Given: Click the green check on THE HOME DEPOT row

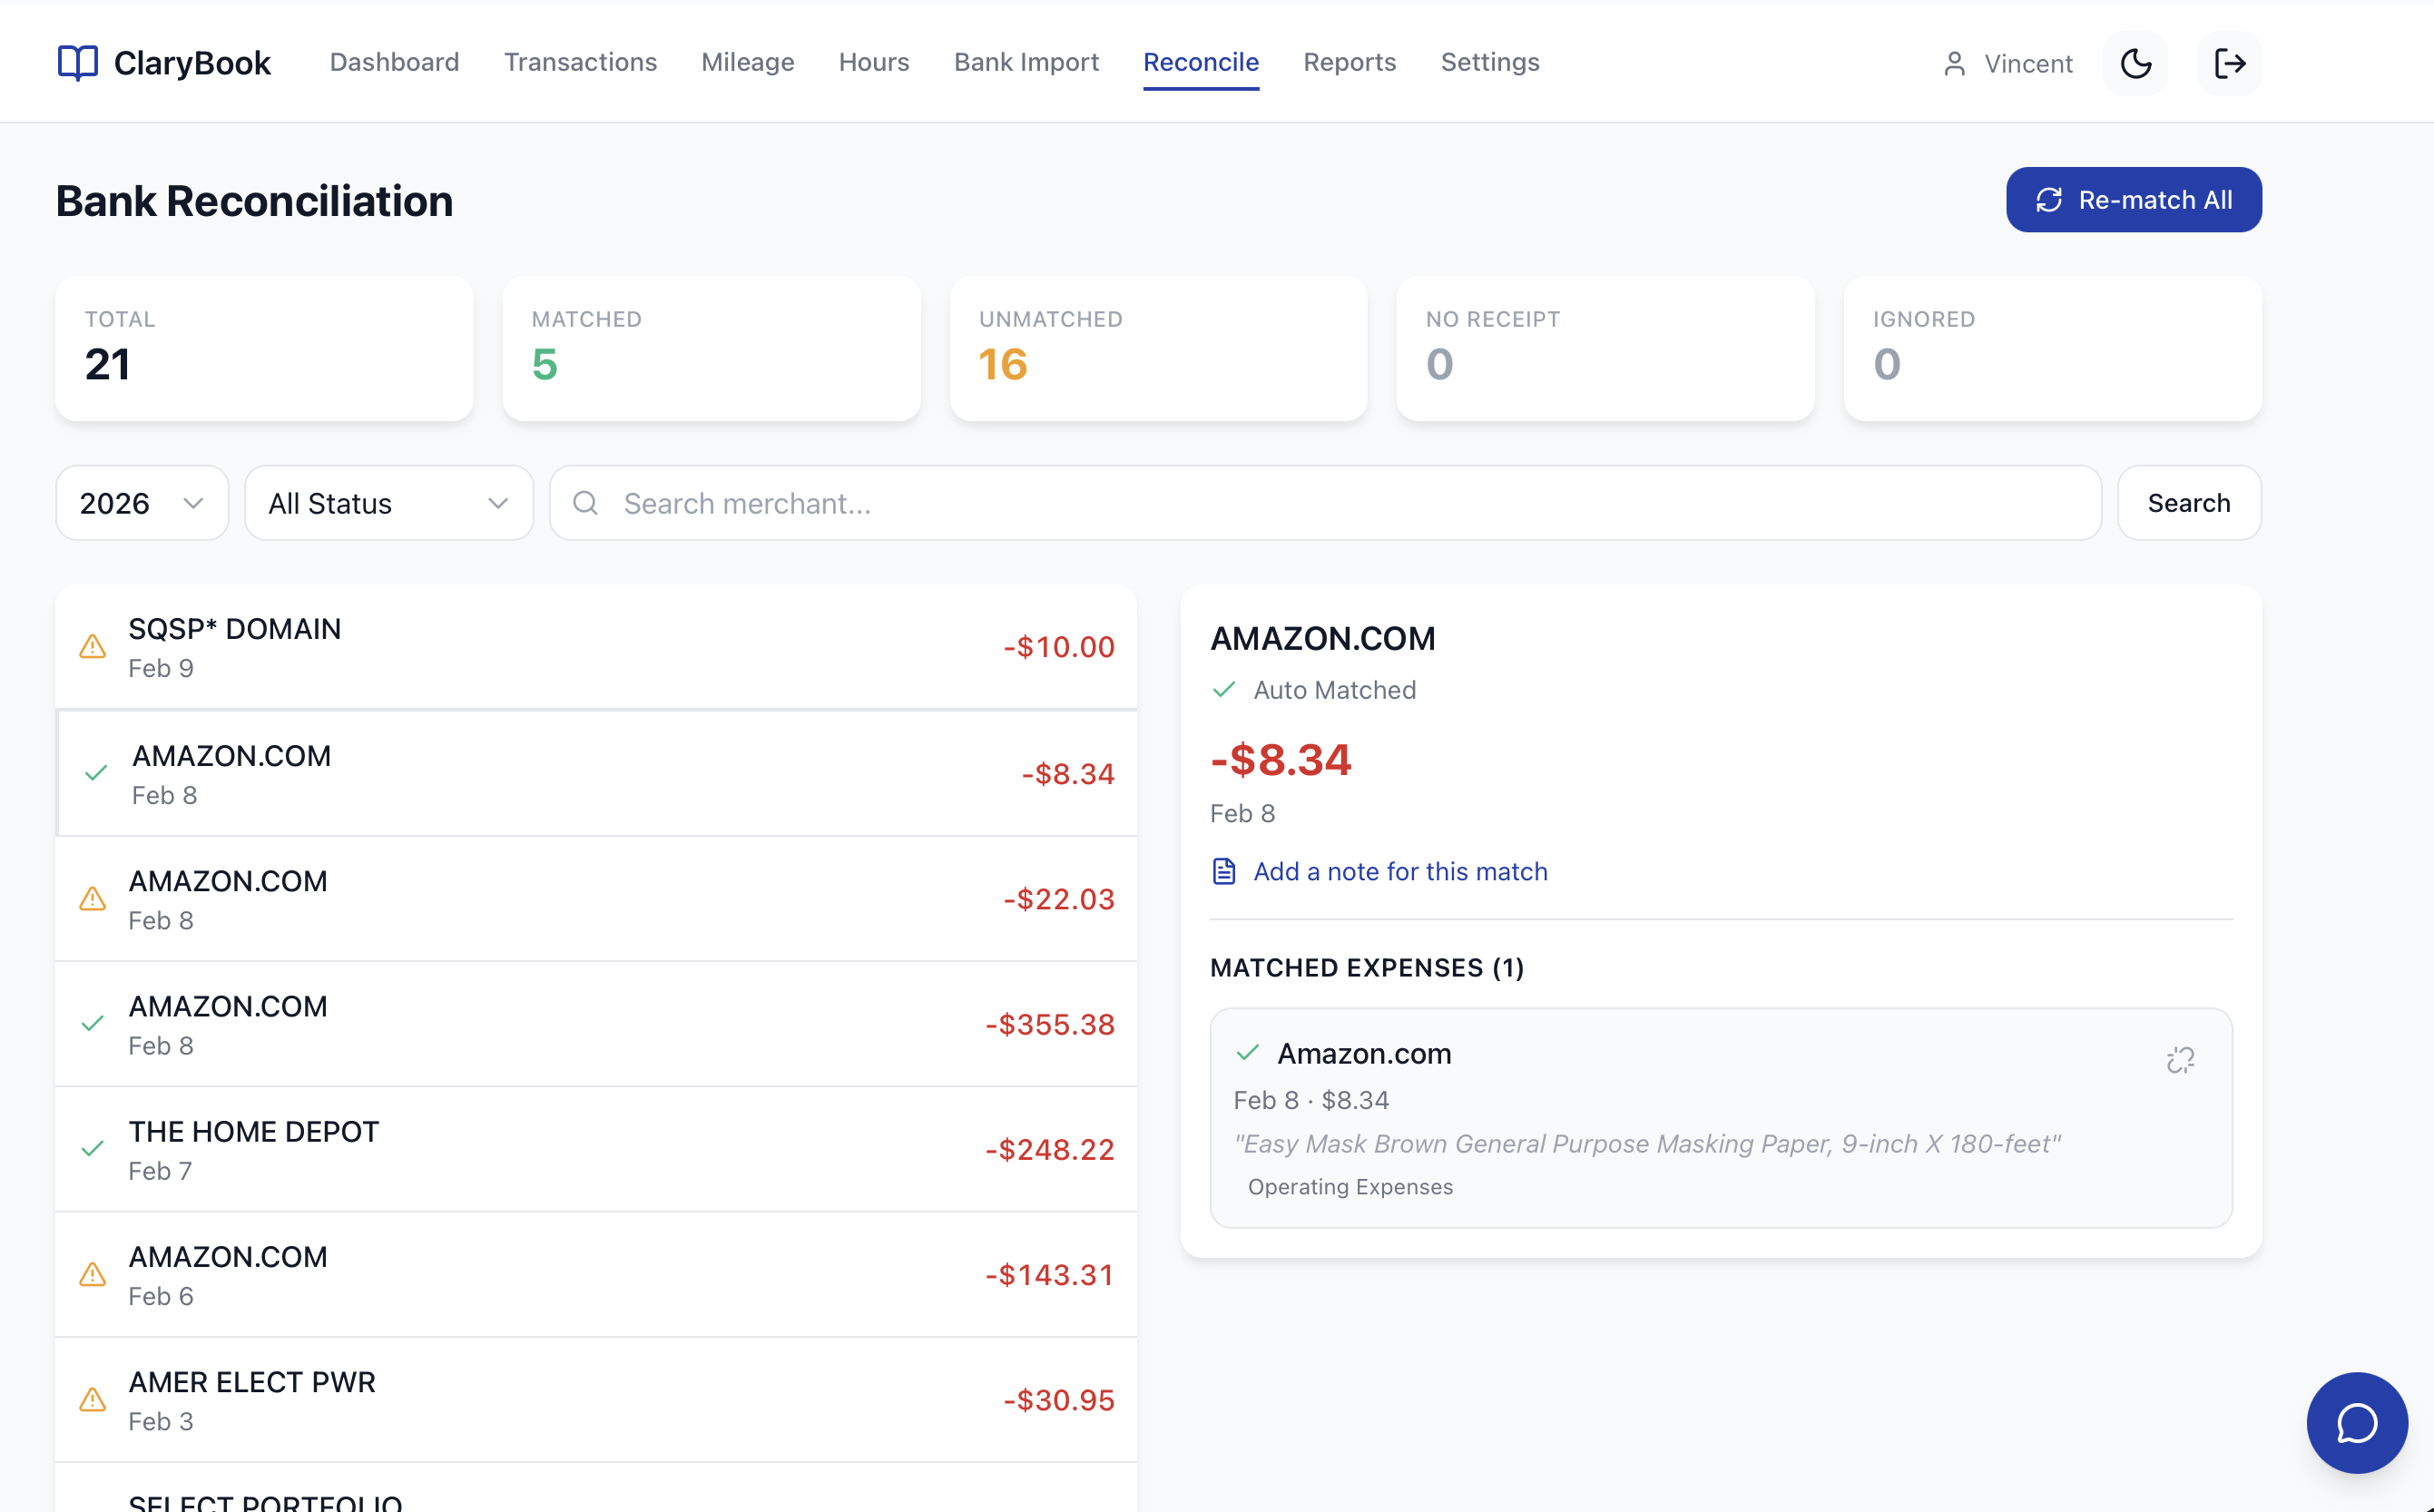Looking at the screenshot, I should pyautogui.click(x=94, y=1148).
